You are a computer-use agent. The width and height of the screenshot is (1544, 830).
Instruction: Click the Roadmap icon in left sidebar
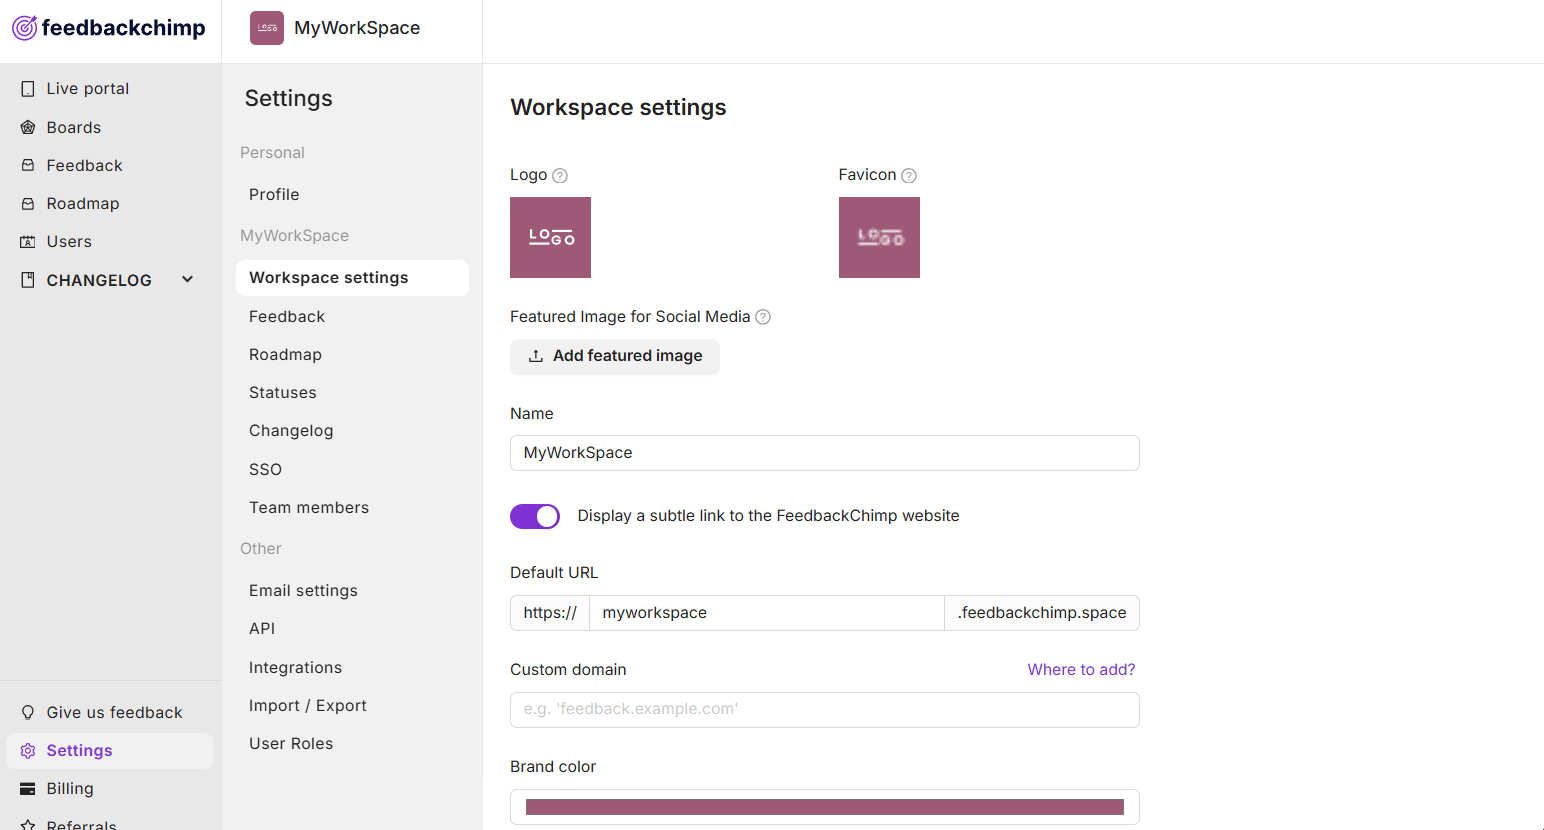(x=28, y=203)
